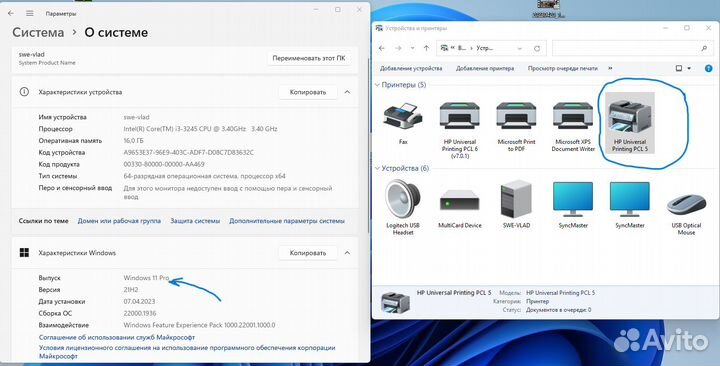Select HP Universal Printing PCL 5 printer

[630, 123]
